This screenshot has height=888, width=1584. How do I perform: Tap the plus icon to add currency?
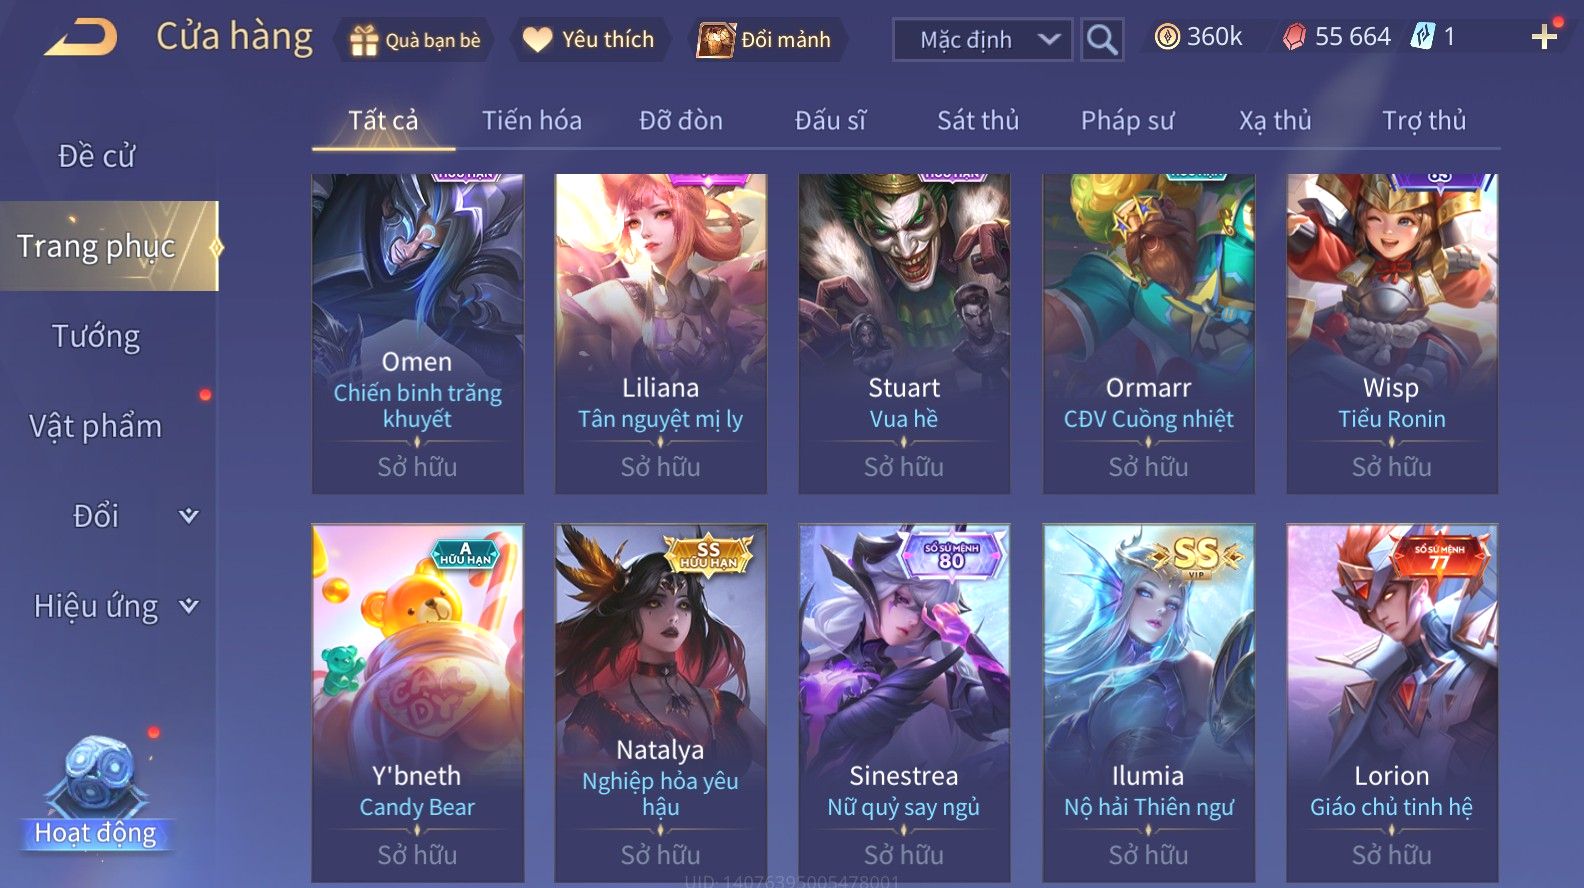(1544, 38)
